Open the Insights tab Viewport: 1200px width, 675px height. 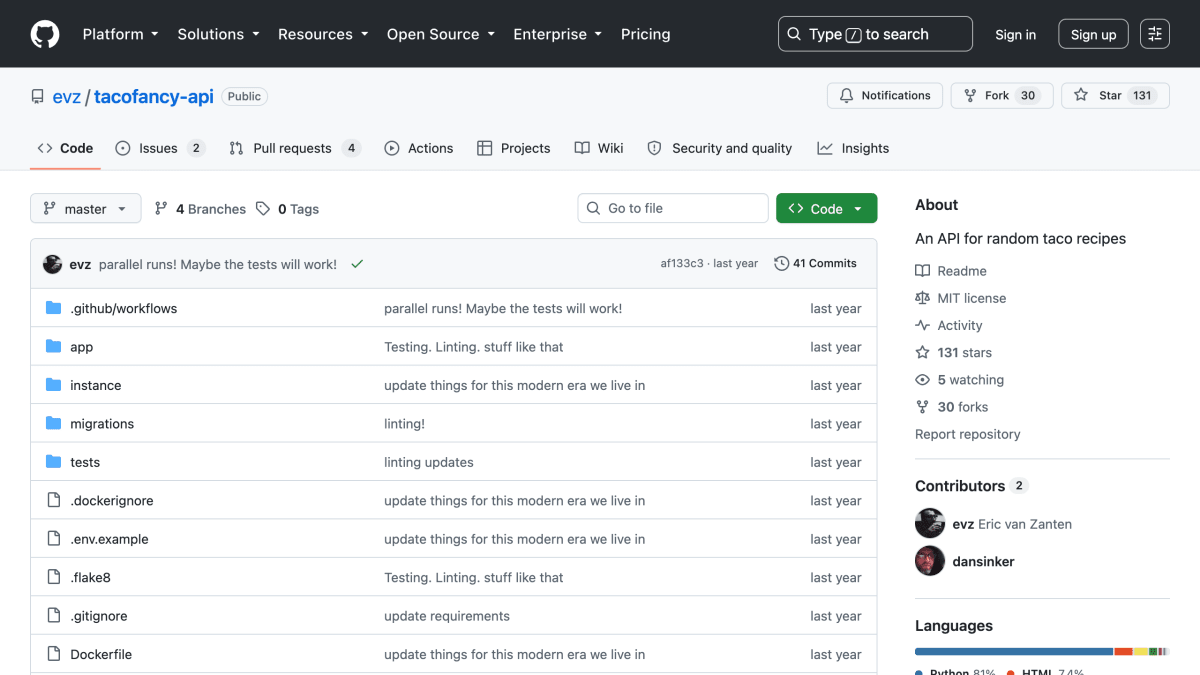[x=853, y=148]
